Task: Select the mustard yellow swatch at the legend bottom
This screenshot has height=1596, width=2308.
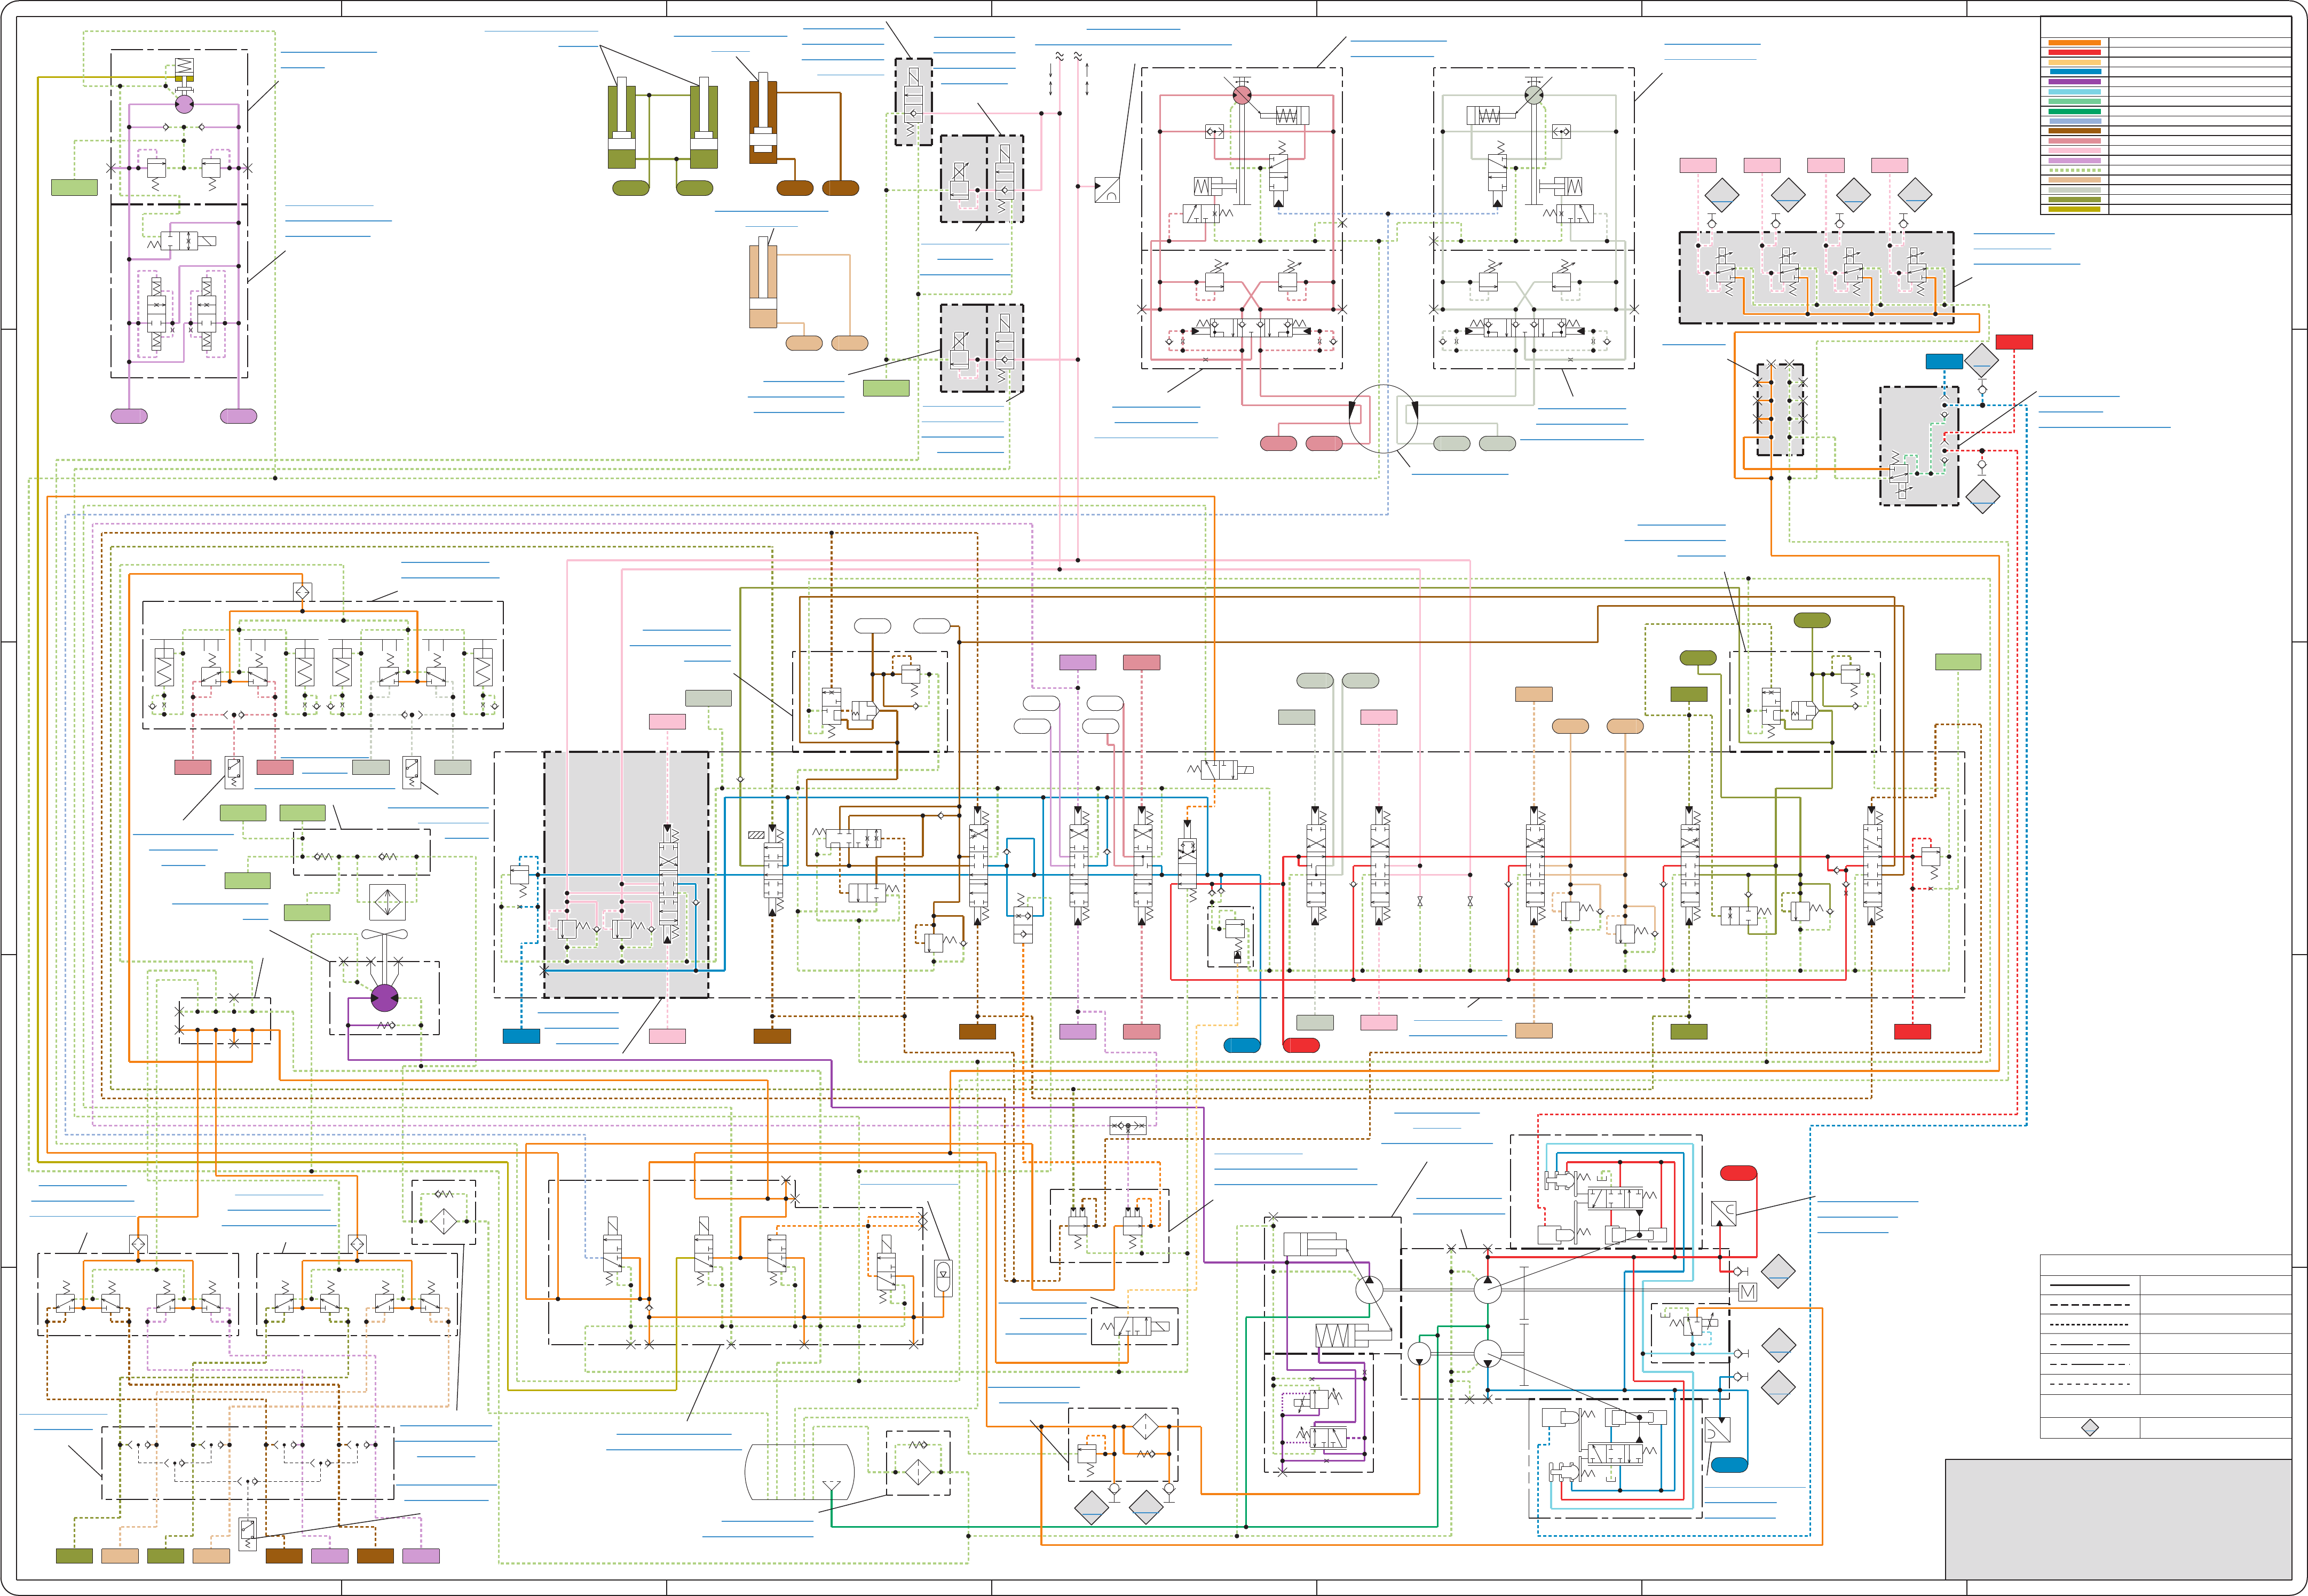Action: tap(2075, 209)
